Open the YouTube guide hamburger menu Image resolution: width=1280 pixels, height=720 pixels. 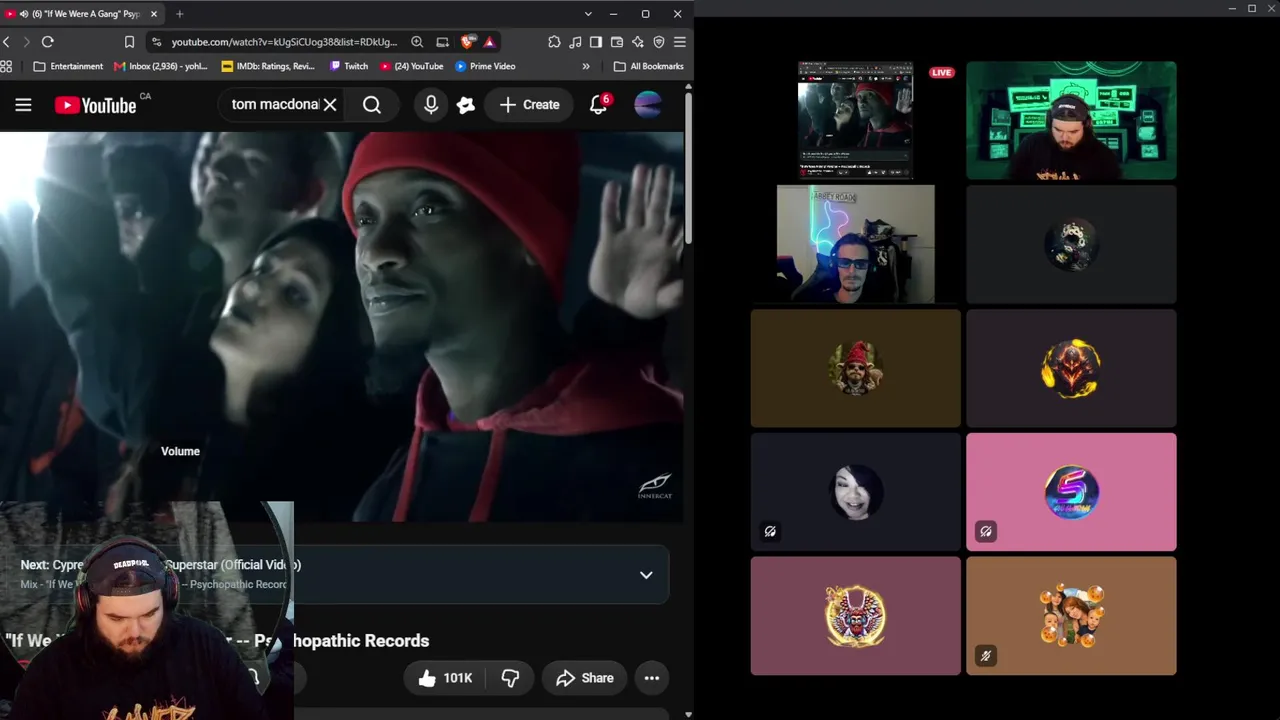click(23, 105)
